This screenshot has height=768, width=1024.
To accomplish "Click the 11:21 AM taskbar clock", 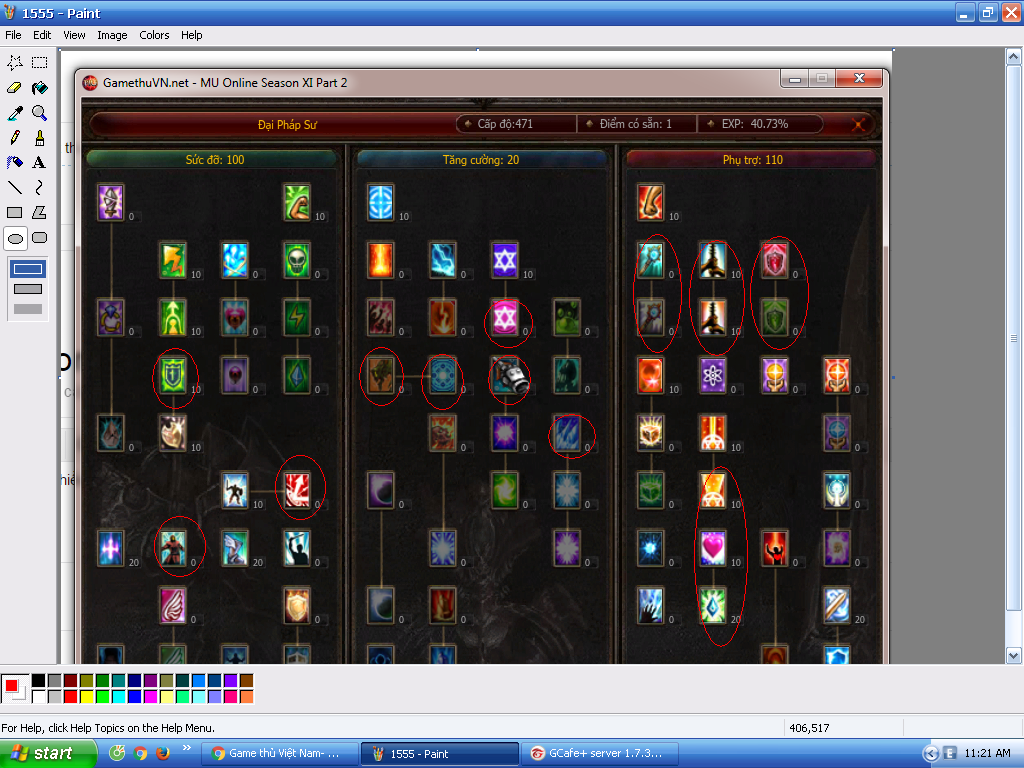I will pyautogui.click(x=987, y=754).
